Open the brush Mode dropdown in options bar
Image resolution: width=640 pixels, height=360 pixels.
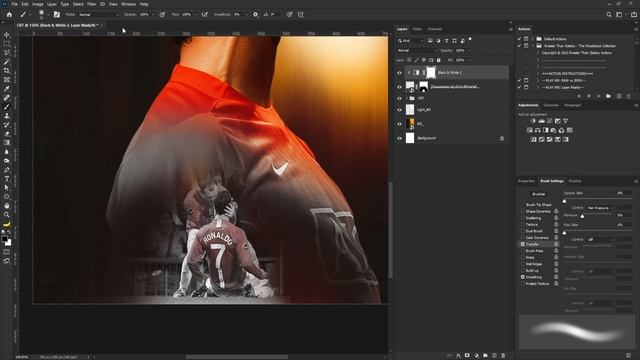[x=98, y=14]
